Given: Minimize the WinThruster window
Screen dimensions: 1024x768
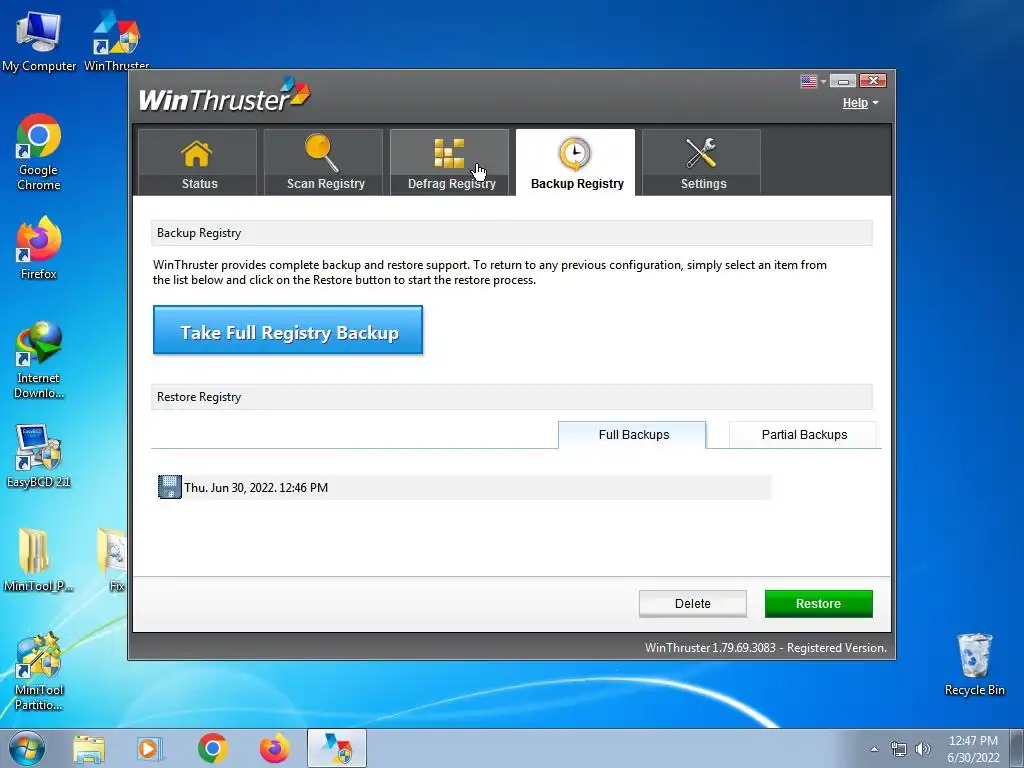Looking at the screenshot, I should pos(842,81).
